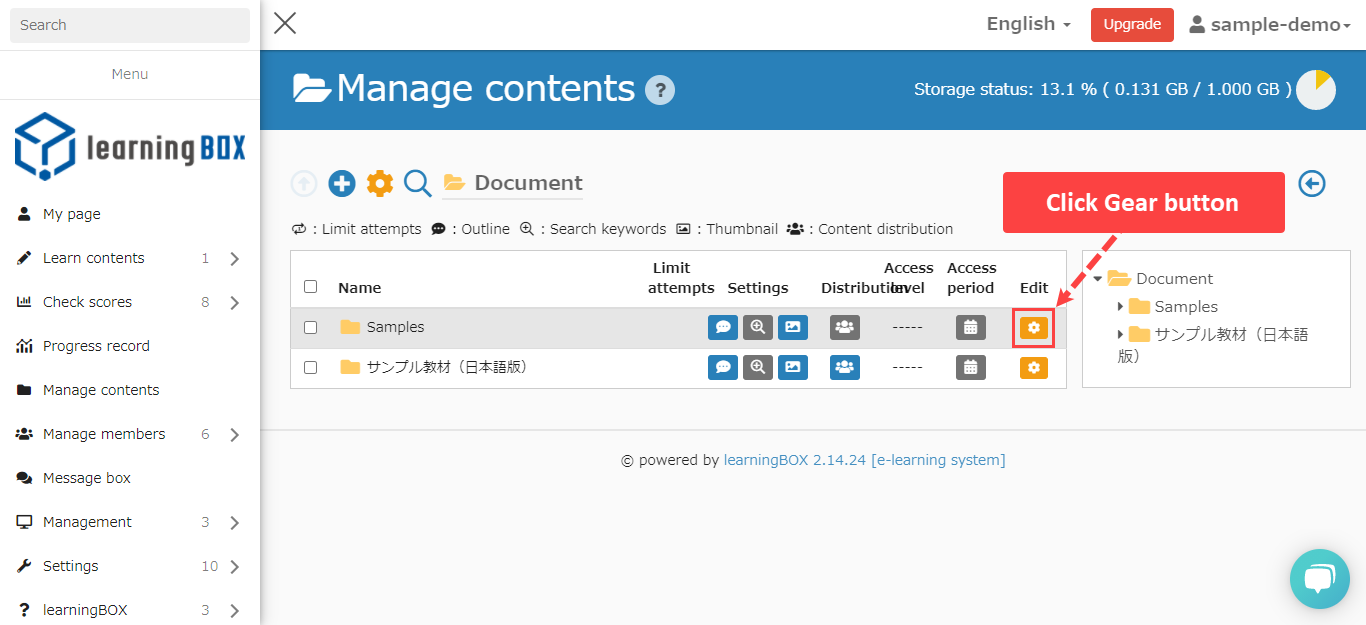Open Manage members in the sidebar
The width and height of the screenshot is (1366, 625).
[104, 434]
